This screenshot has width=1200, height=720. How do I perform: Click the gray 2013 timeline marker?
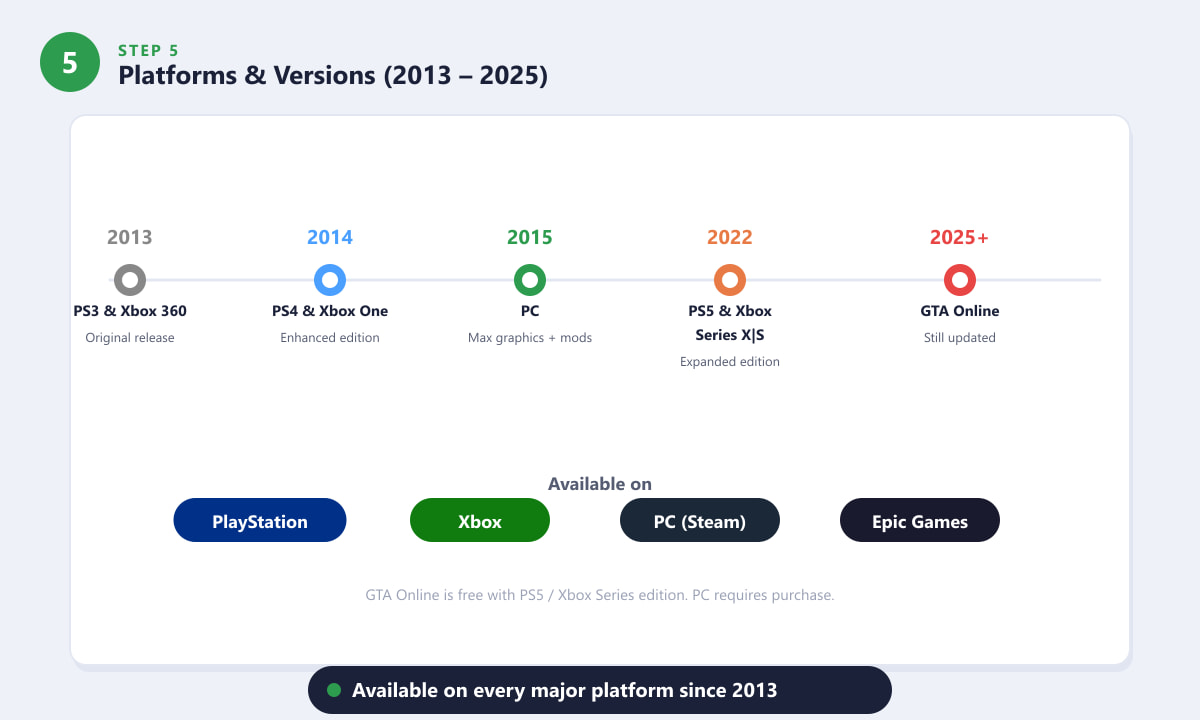pos(130,280)
